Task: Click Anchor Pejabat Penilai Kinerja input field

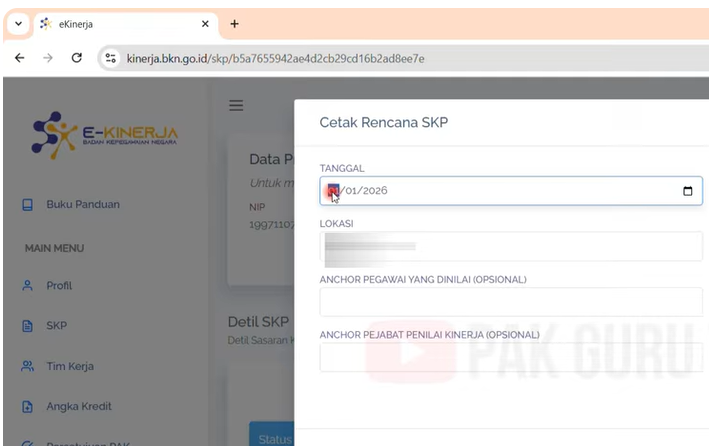Action: coord(511,357)
